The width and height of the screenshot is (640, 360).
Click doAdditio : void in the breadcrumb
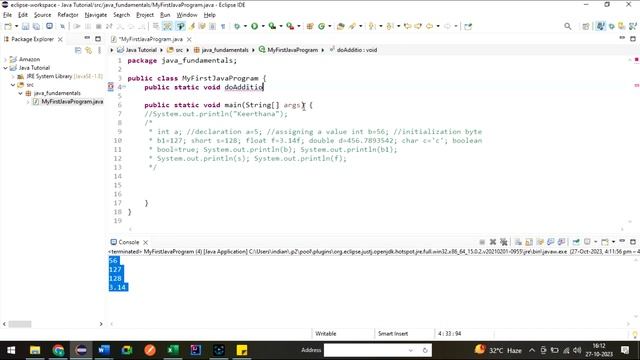pyautogui.click(x=357, y=50)
